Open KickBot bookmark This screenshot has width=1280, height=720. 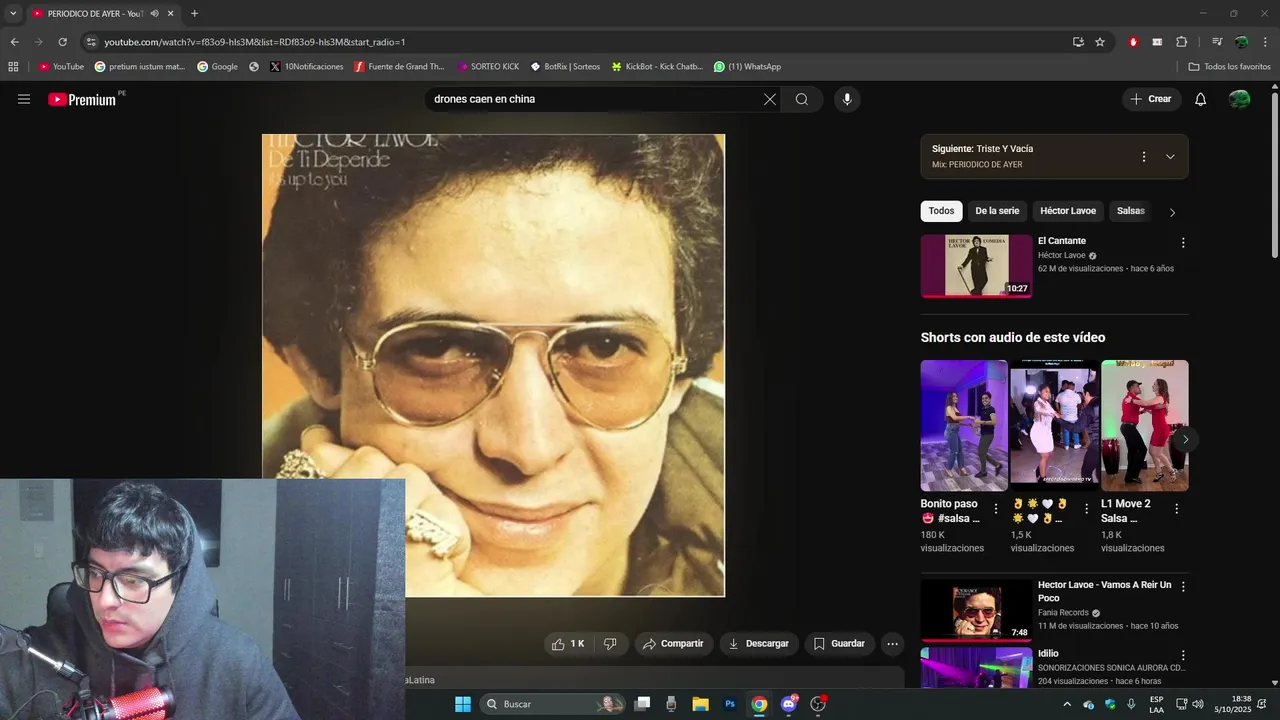[657, 67]
